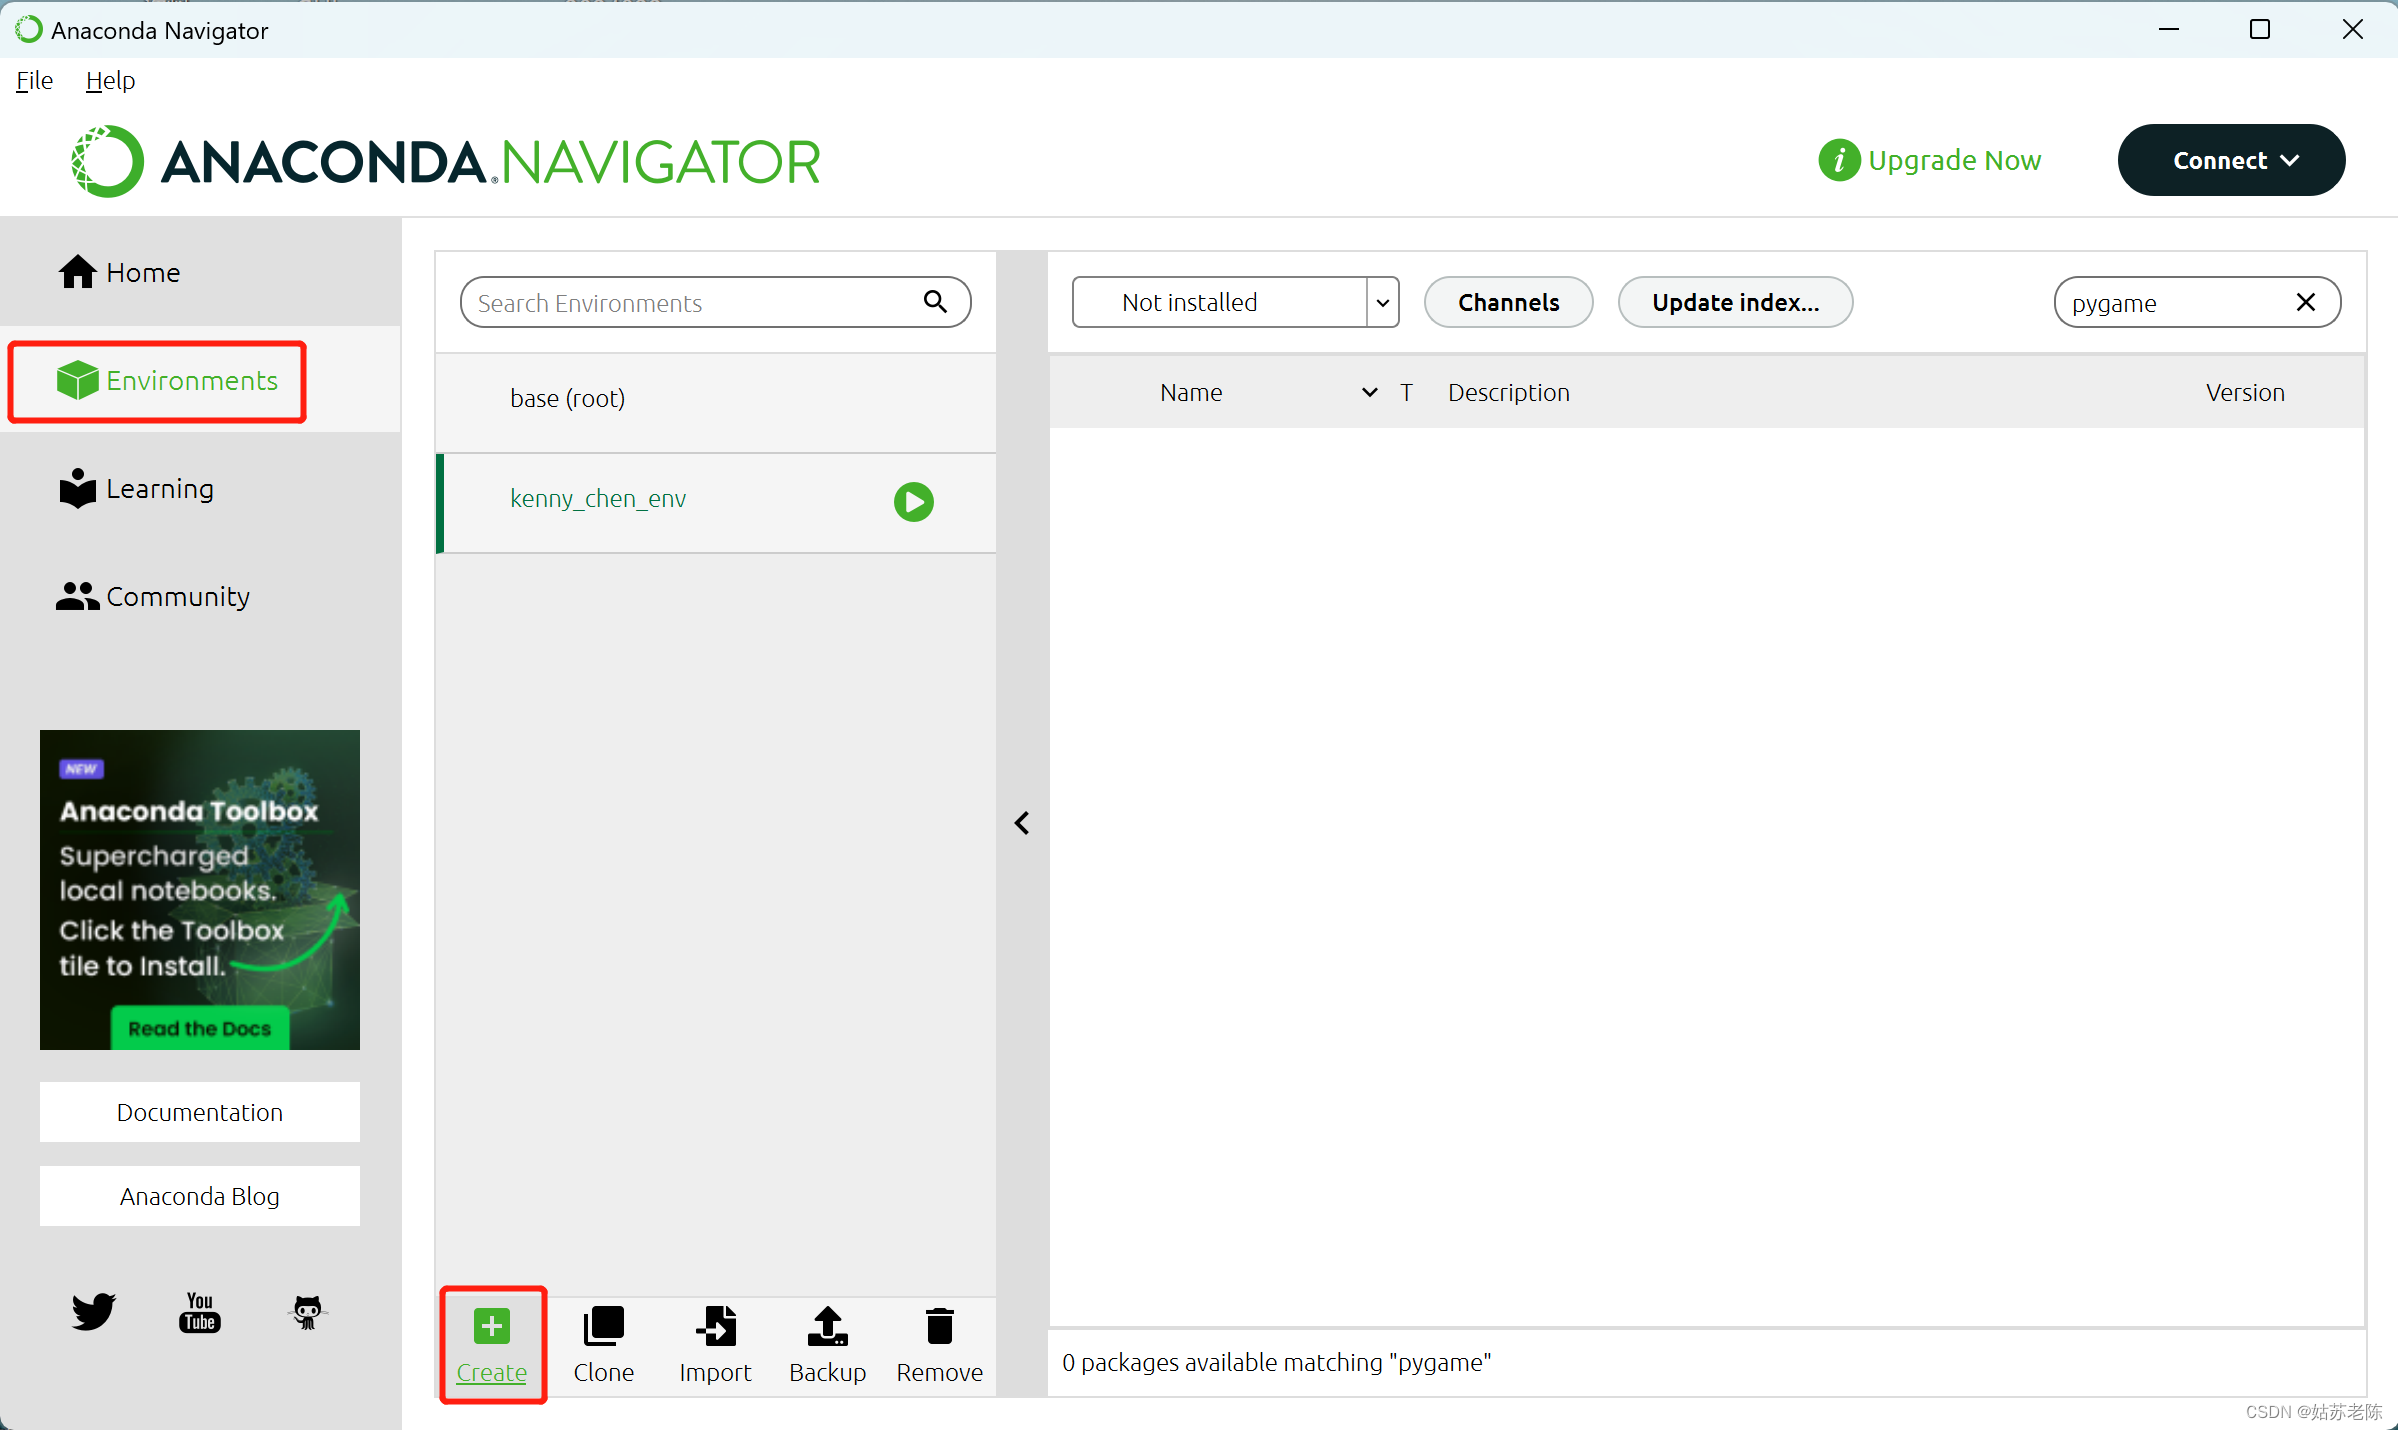Click the Clone environment icon

tap(603, 1326)
